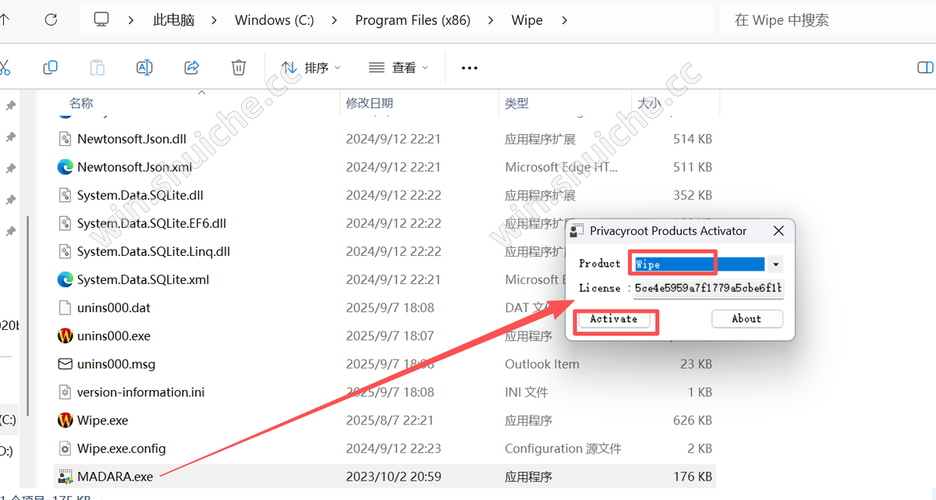Click the version-information.ini file icon
The height and width of the screenshot is (500, 936).
64,392
